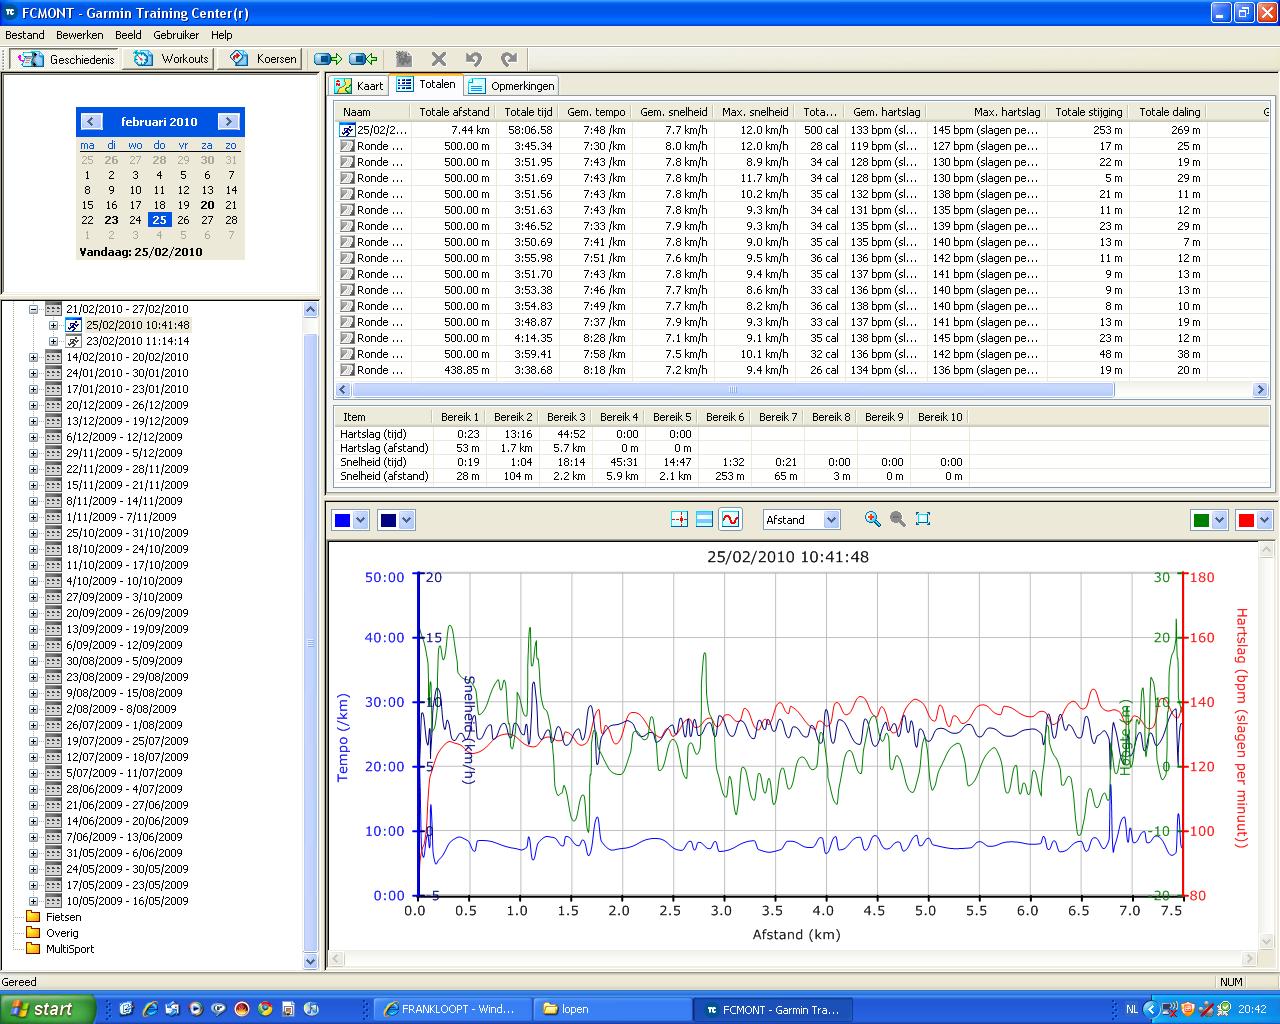The image size is (1280, 1024).
Task: Click the Fietsen folder icon
Action: (x=33, y=917)
